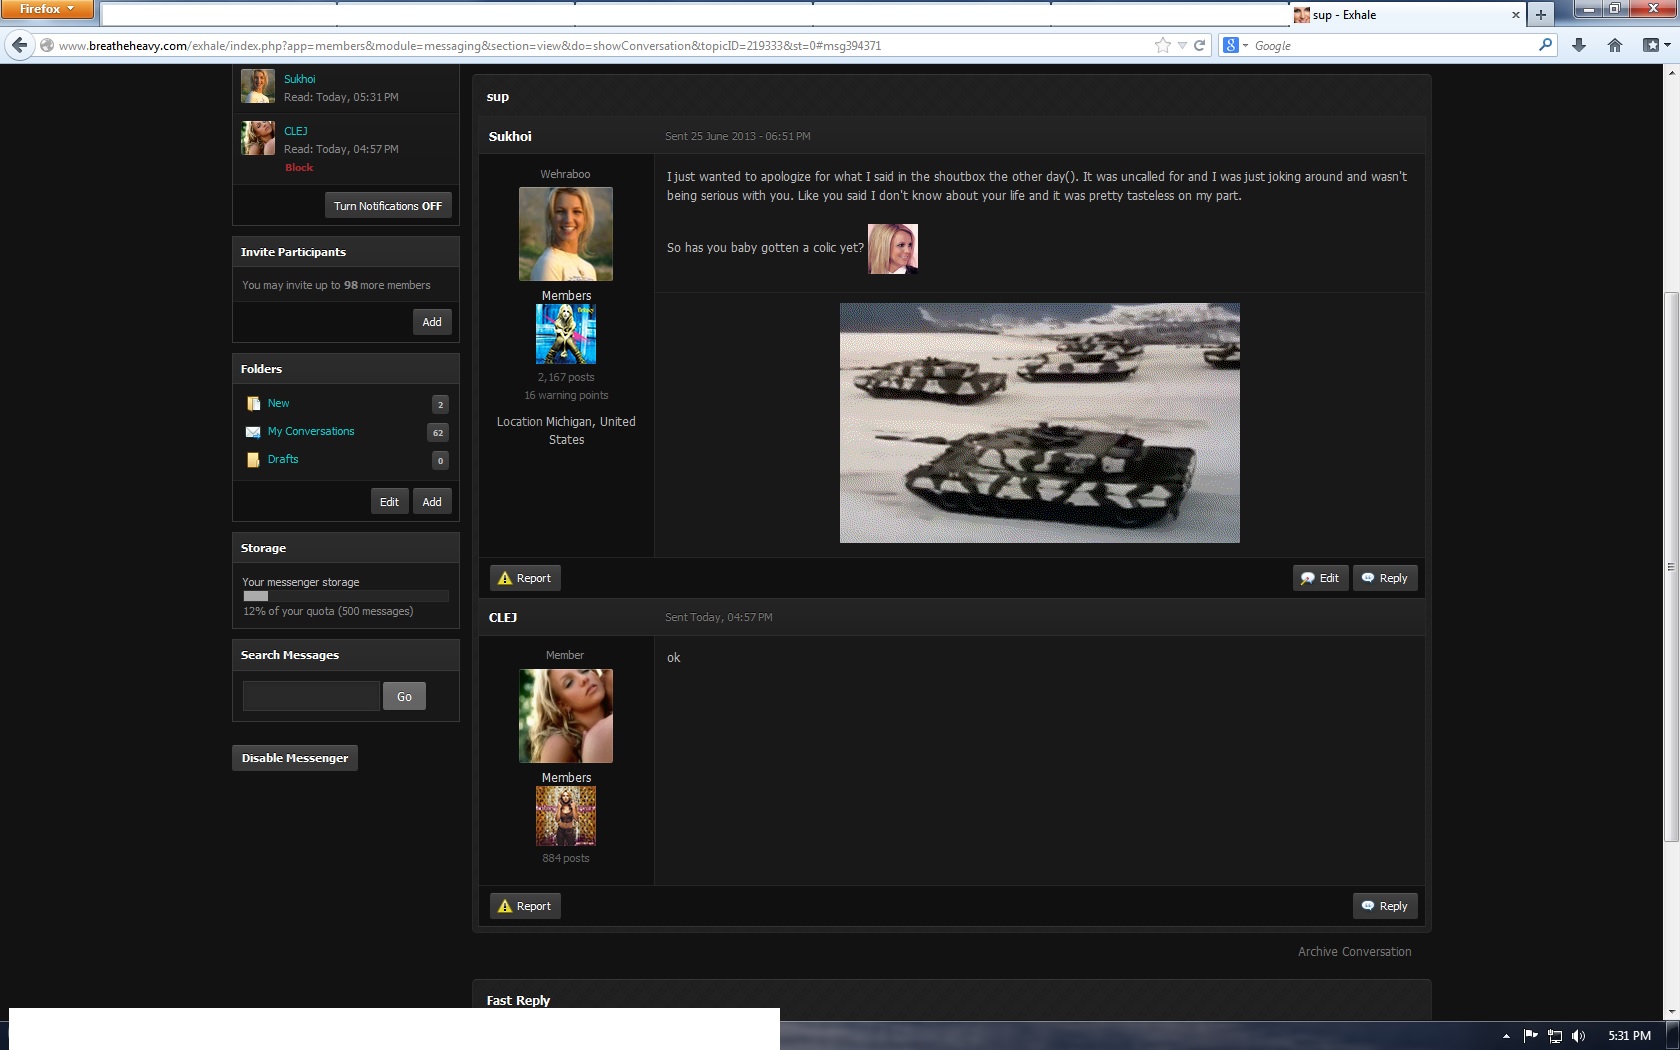1680x1050 pixels.
Task: Reload the current page
Action: tap(1199, 45)
